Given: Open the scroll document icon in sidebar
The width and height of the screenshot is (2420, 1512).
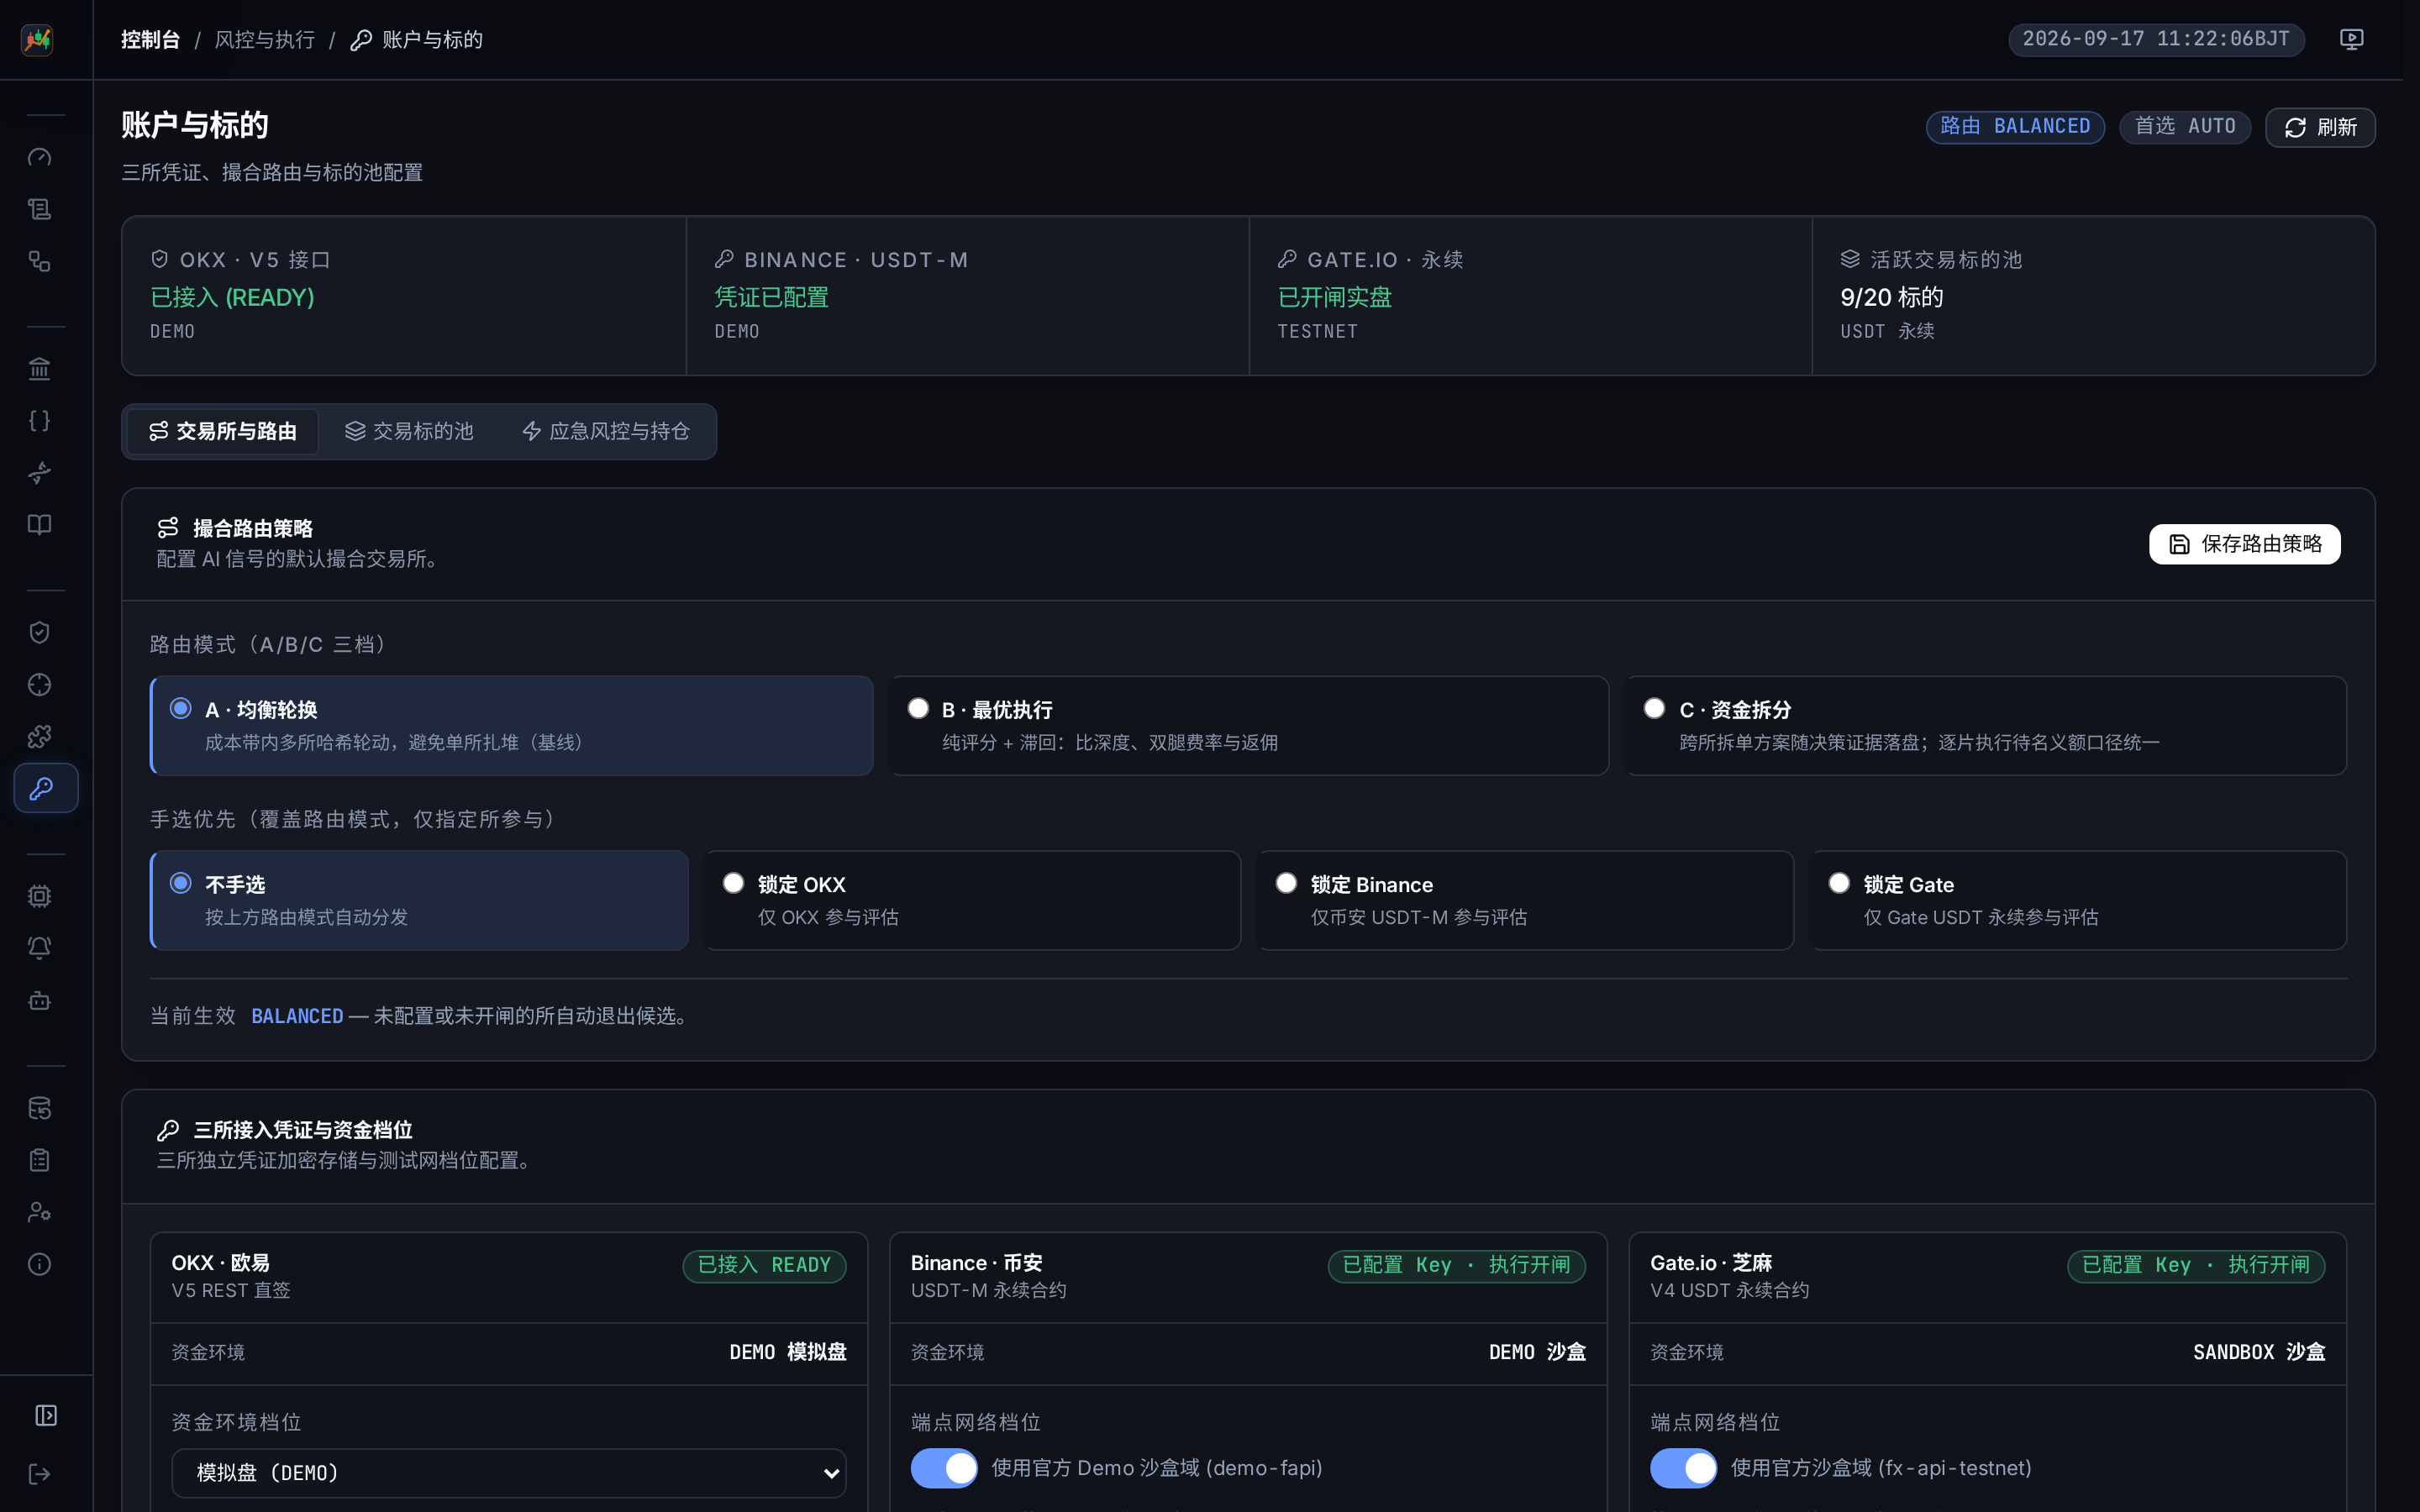Looking at the screenshot, I should point(40,209).
